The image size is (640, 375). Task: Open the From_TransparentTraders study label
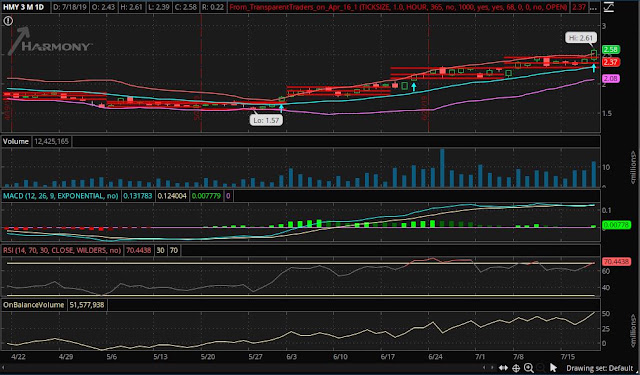tap(398, 7)
